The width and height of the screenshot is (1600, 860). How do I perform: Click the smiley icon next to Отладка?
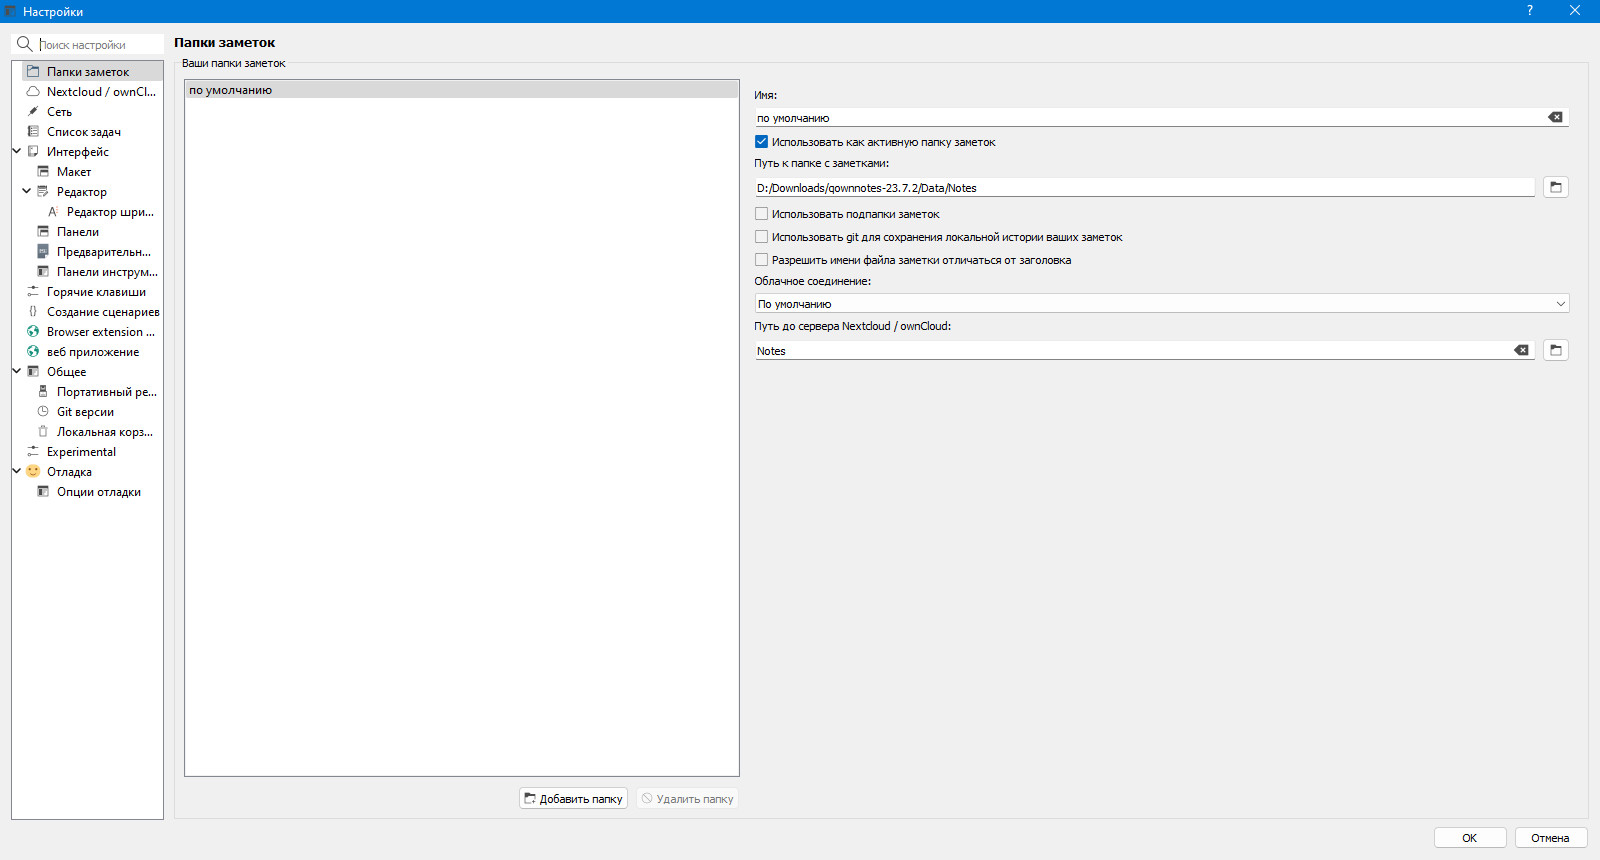[x=33, y=471]
